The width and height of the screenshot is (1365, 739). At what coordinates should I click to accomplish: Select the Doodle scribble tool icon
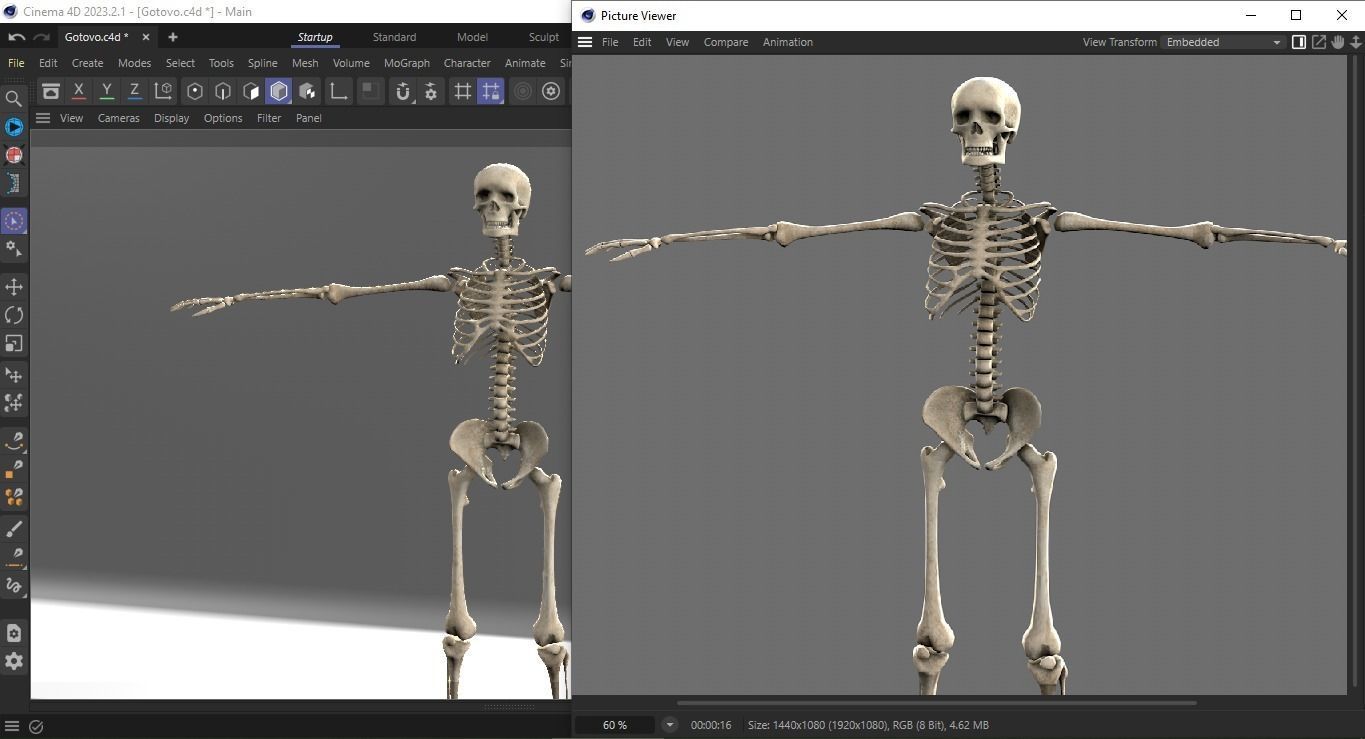click(x=14, y=585)
